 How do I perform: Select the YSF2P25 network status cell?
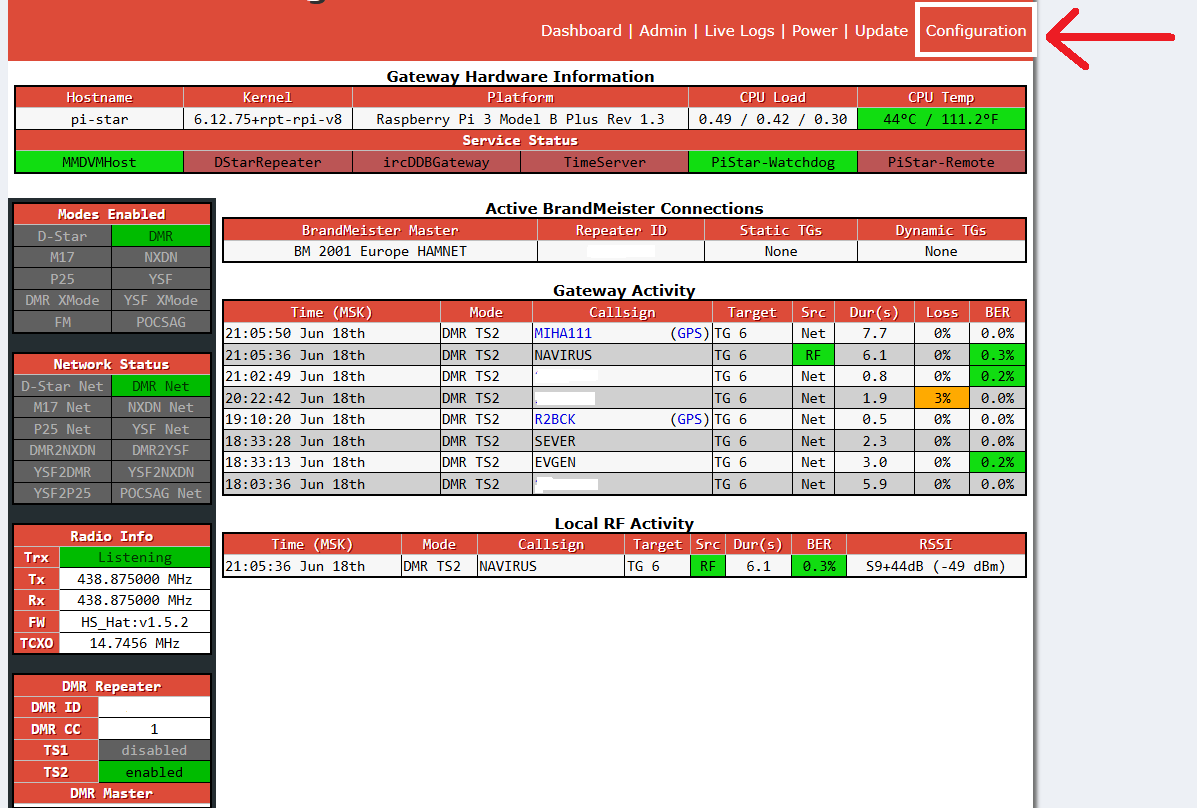click(63, 493)
